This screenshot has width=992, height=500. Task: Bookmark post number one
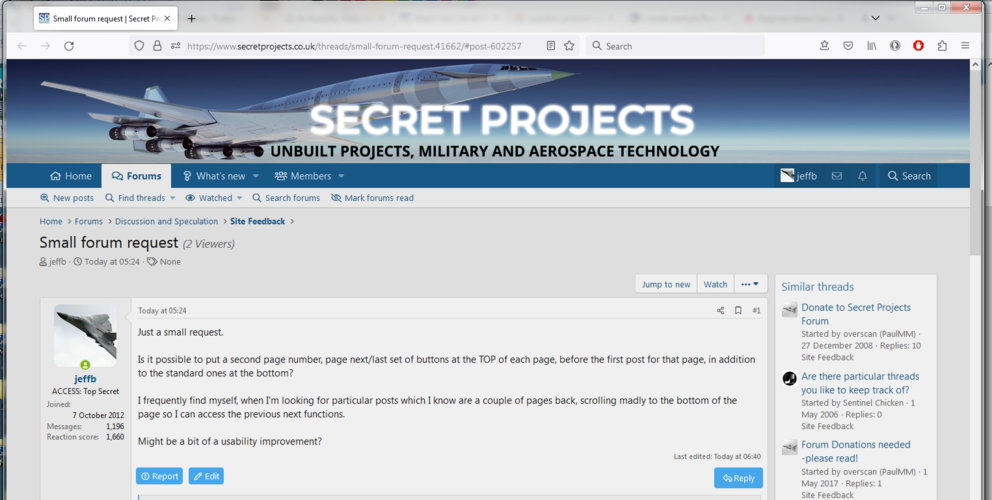[738, 310]
